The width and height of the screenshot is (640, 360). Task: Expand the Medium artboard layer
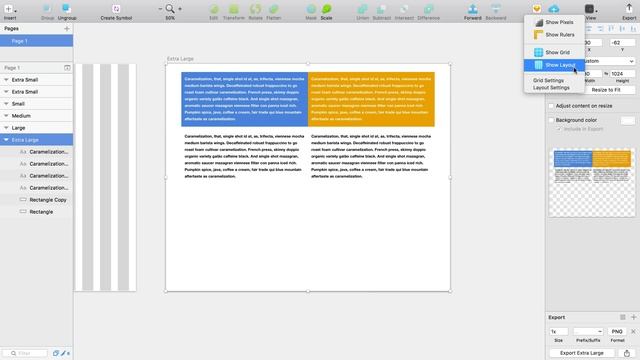[6, 116]
